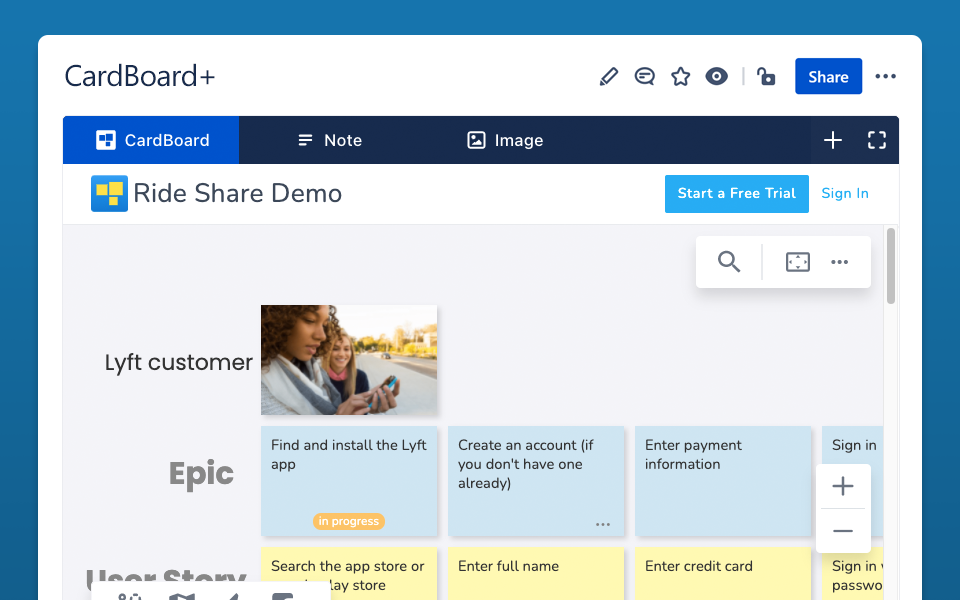This screenshot has height=600, width=960.
Task: Open the Find and install the Lyft app card
Action: click(x=349, y=481)
